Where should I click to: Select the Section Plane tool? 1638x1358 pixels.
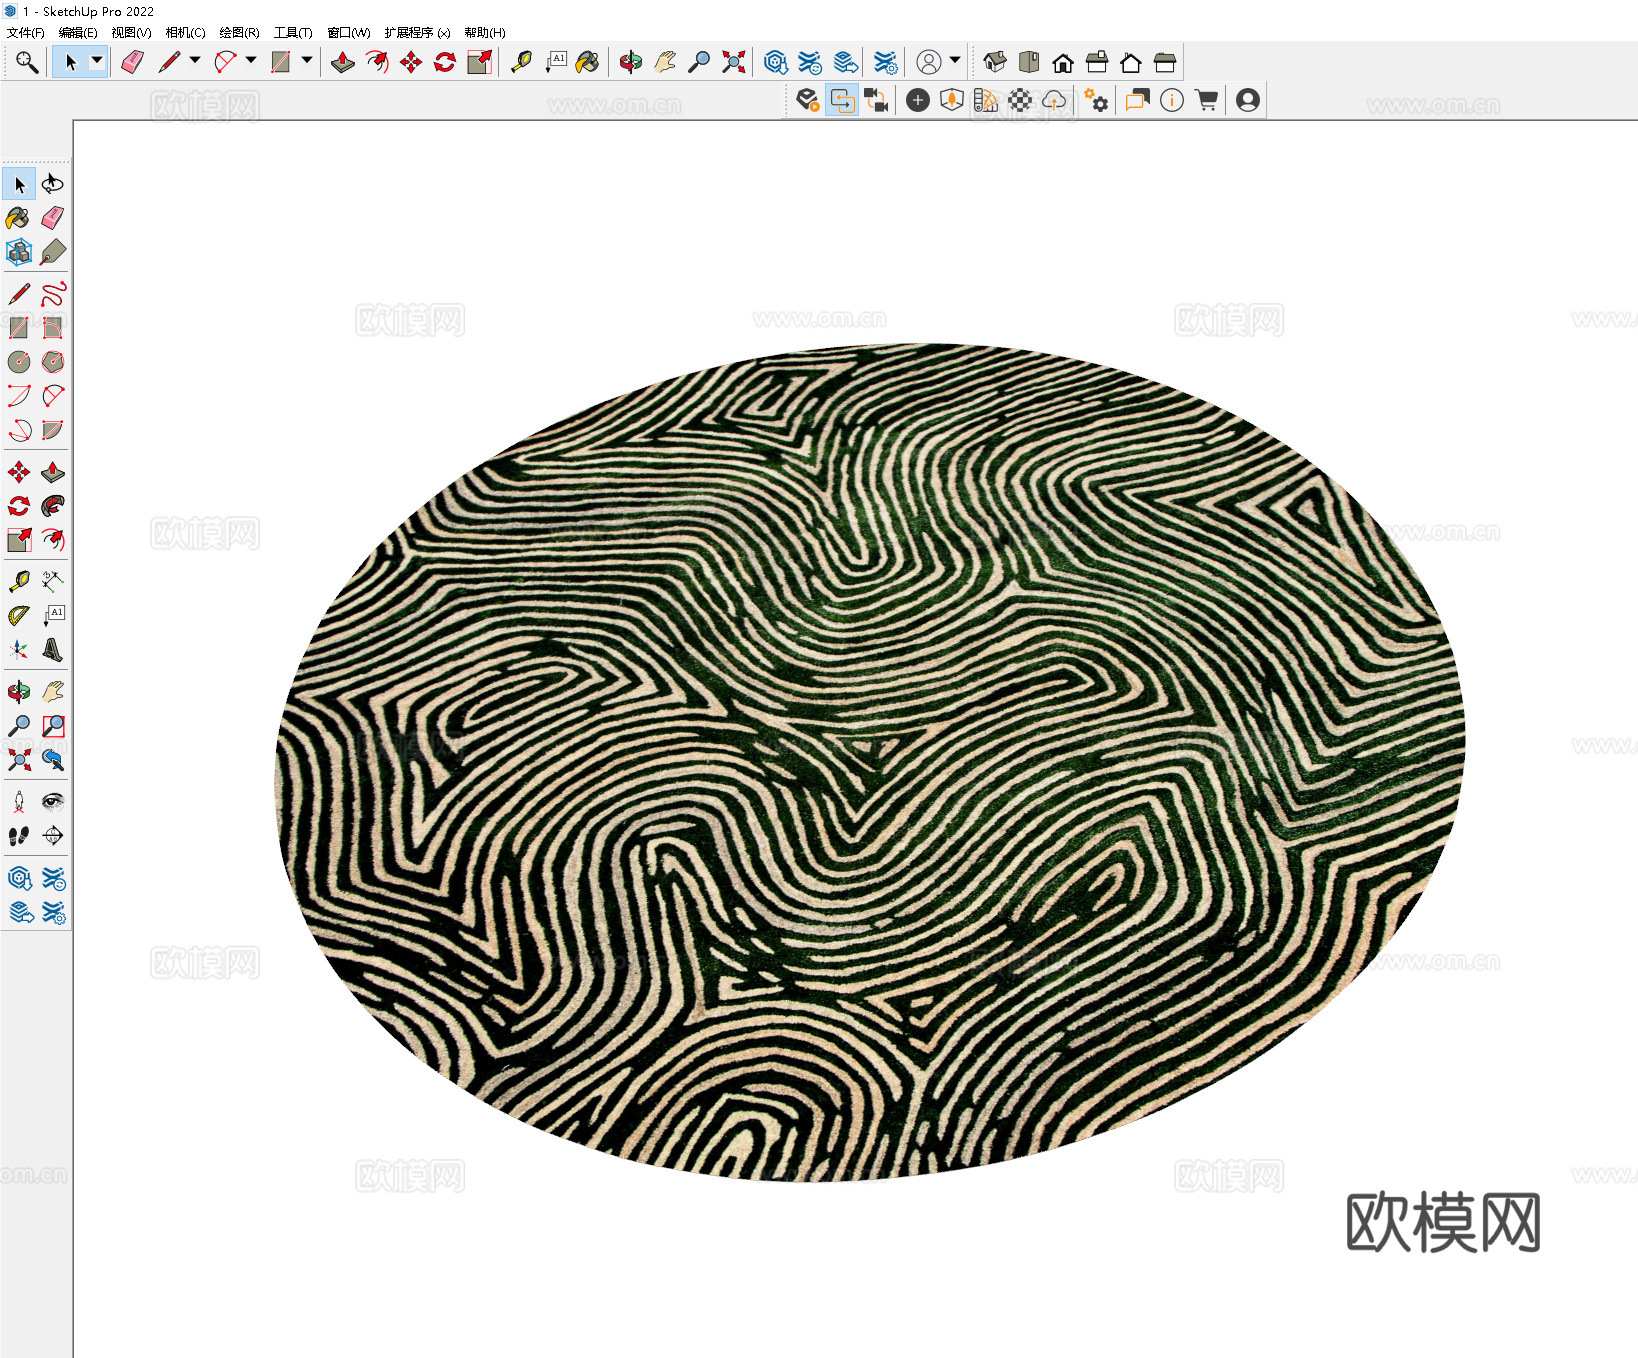(x=53, y=836)
